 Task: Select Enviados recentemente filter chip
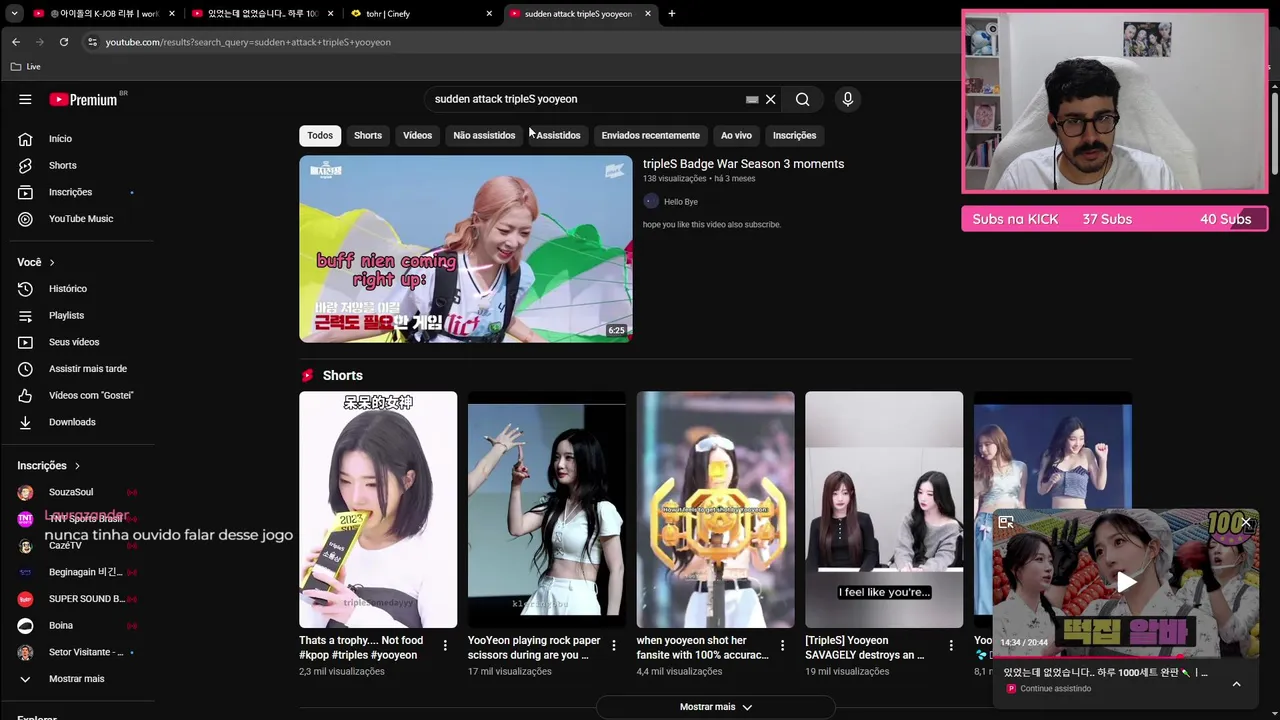pyautogui.click(x=650, y=135)
